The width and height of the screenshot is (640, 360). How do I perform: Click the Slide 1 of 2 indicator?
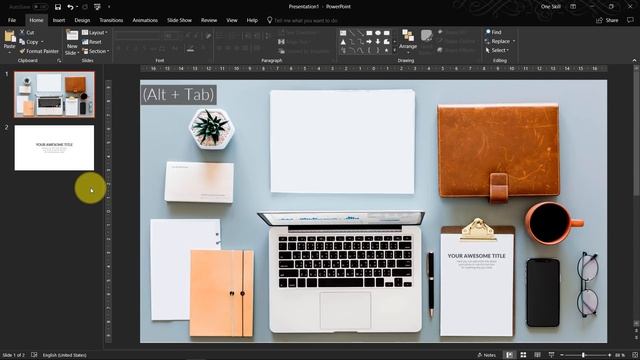pyautogui.click(x=13, y=355)
